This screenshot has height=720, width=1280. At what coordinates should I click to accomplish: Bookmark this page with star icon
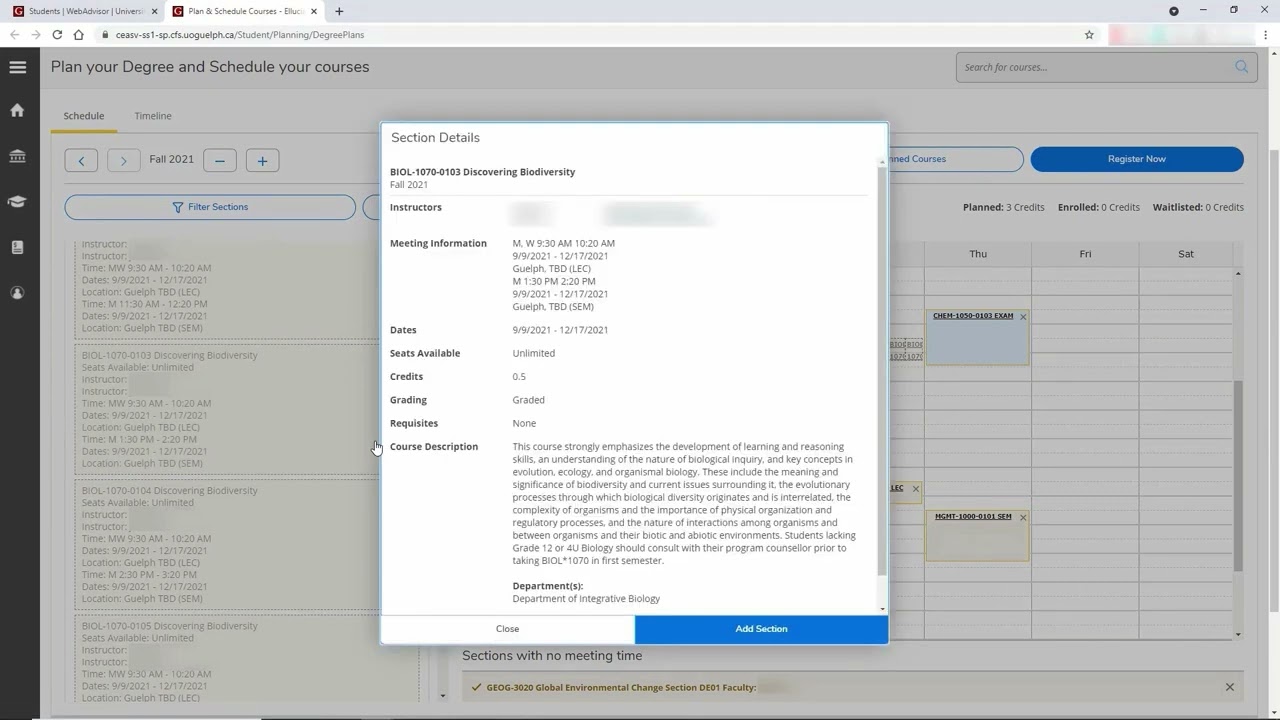tap(1089, 34)
